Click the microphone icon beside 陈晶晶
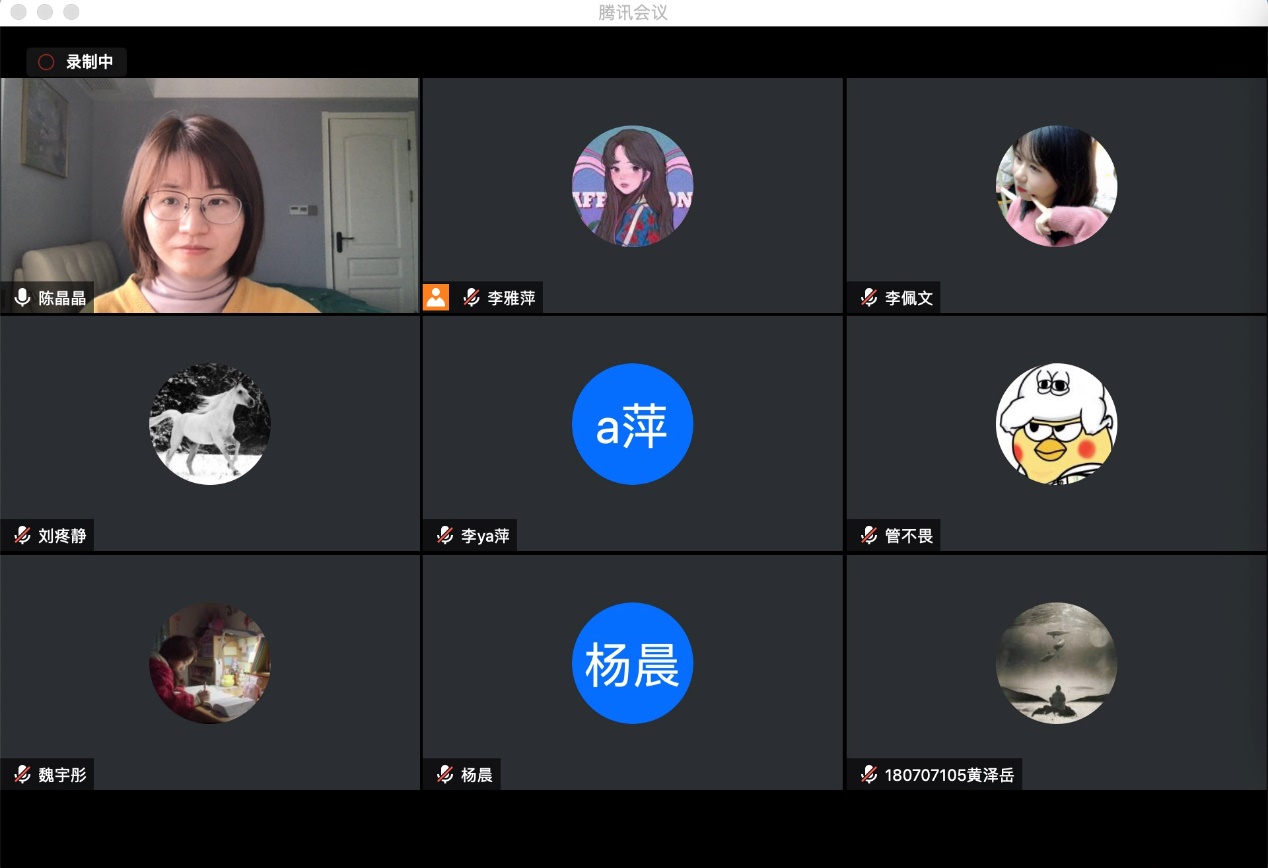Viewport: 1268px width, 868px height. tap(23, 297)
